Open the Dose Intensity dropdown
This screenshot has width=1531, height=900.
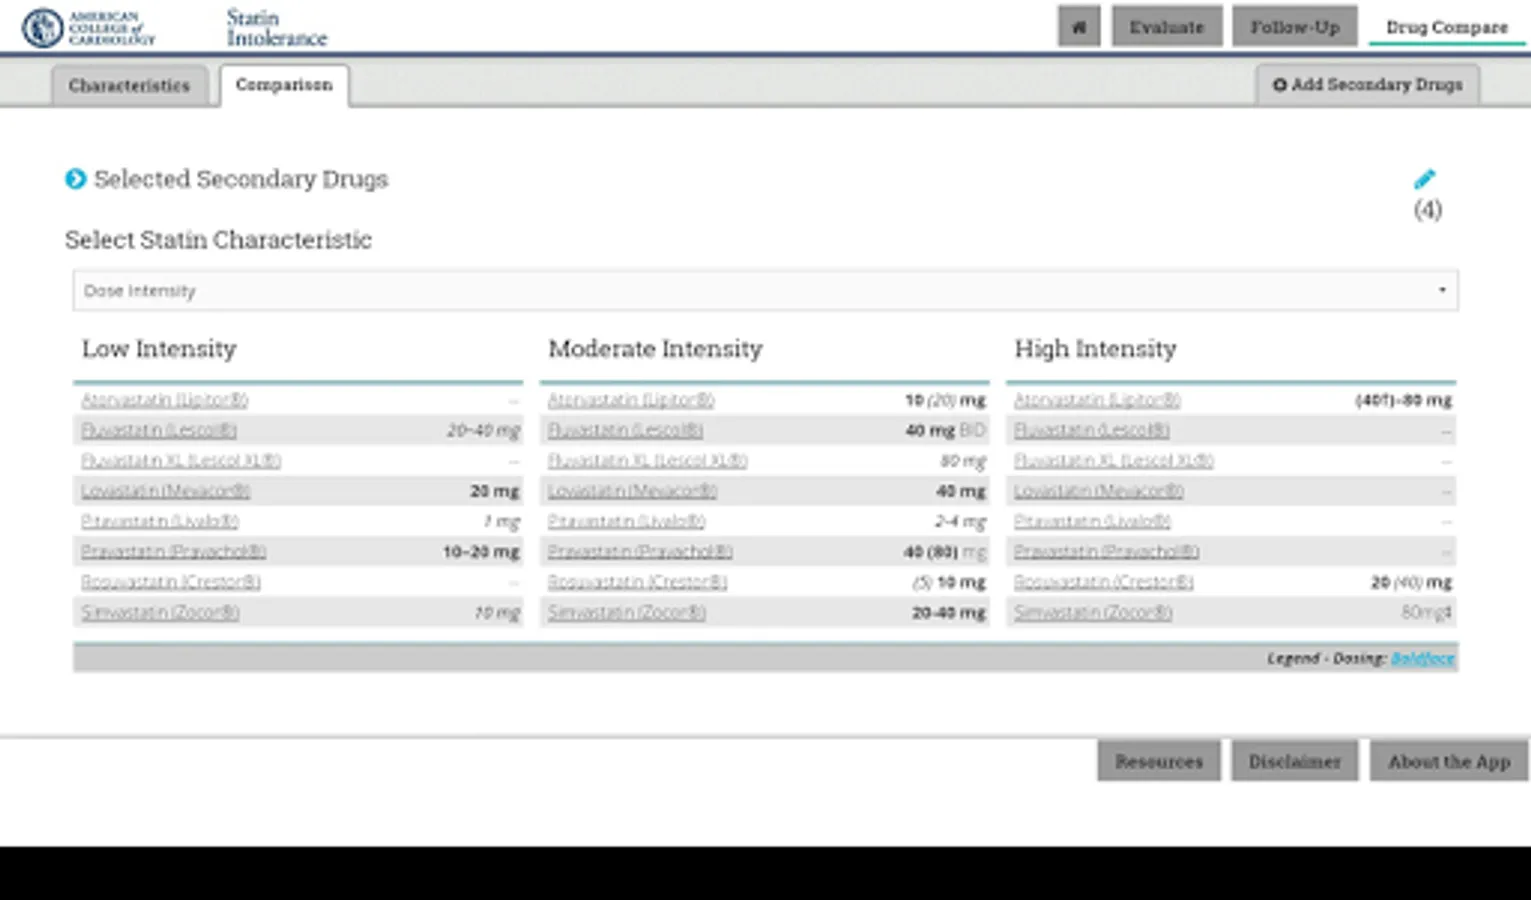pyautogui.click(x=765, y=291)
